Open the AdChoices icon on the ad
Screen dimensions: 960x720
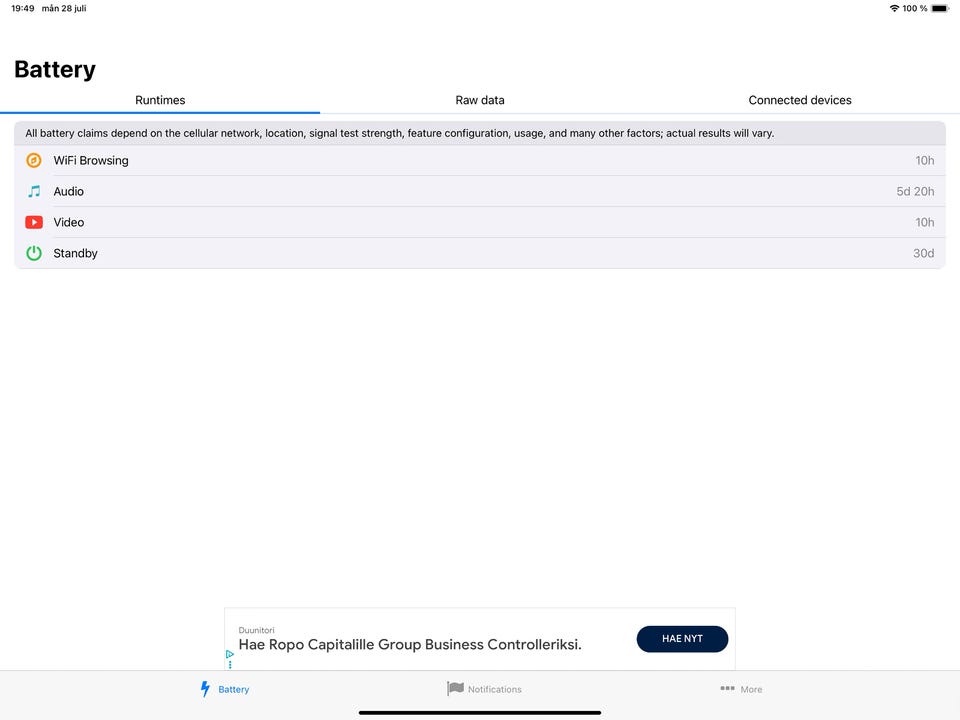(230, 654)
